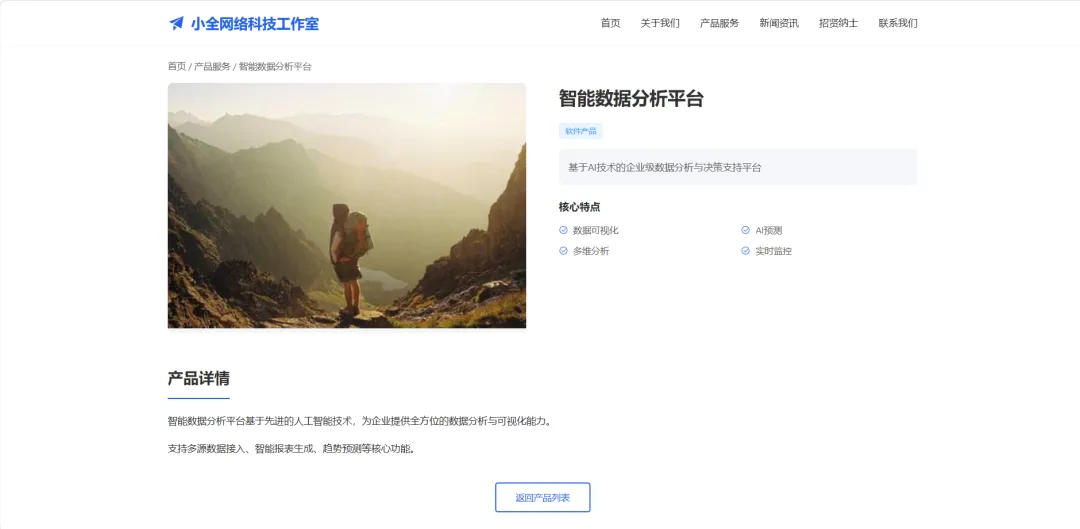The image size is (1080, 529).
Task: Click the 小全网络科技工作室 site title
Action: [255, 23]
